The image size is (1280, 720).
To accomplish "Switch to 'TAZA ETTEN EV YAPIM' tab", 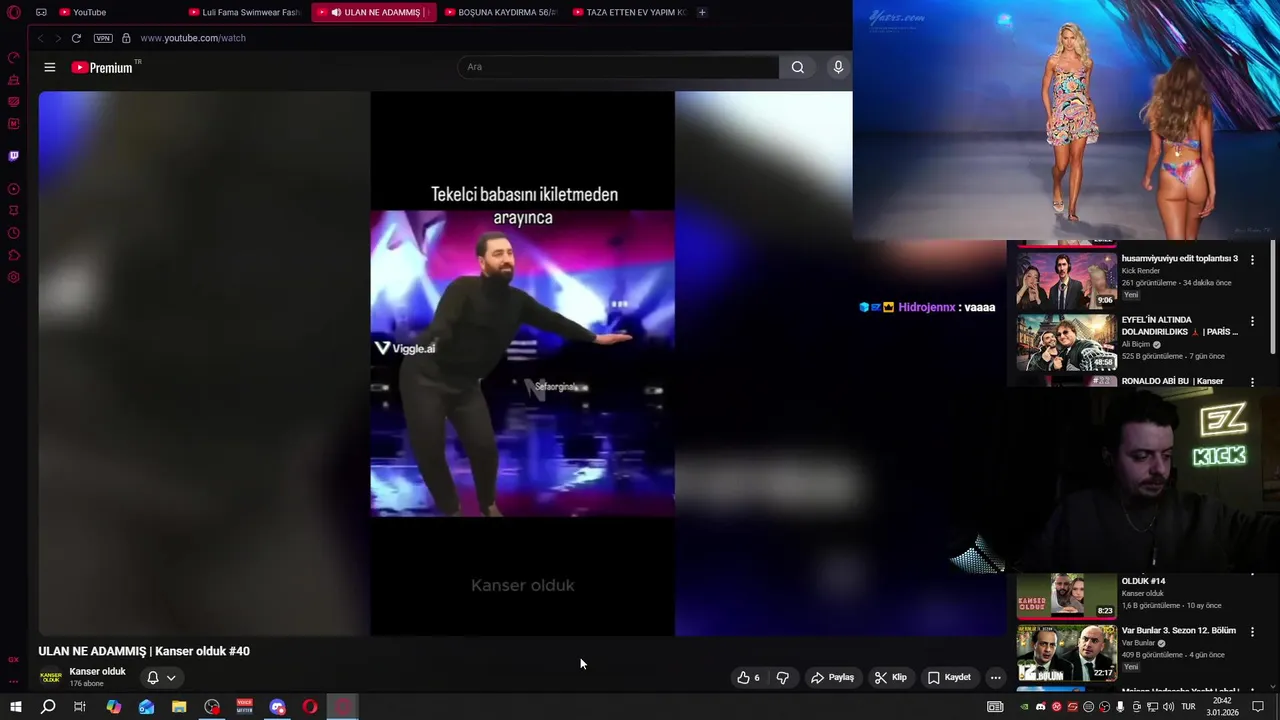I will (x=629, y=12).
